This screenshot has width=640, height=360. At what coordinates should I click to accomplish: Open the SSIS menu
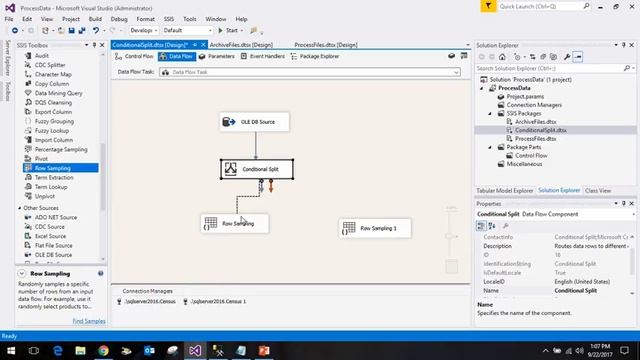(x=169, y=19)
